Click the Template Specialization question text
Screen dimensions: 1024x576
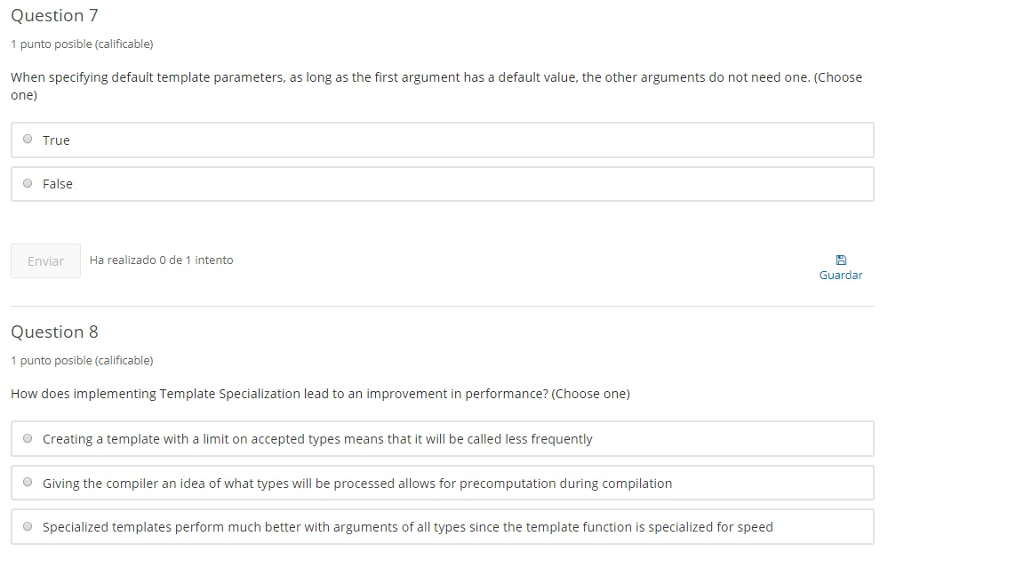320,394
